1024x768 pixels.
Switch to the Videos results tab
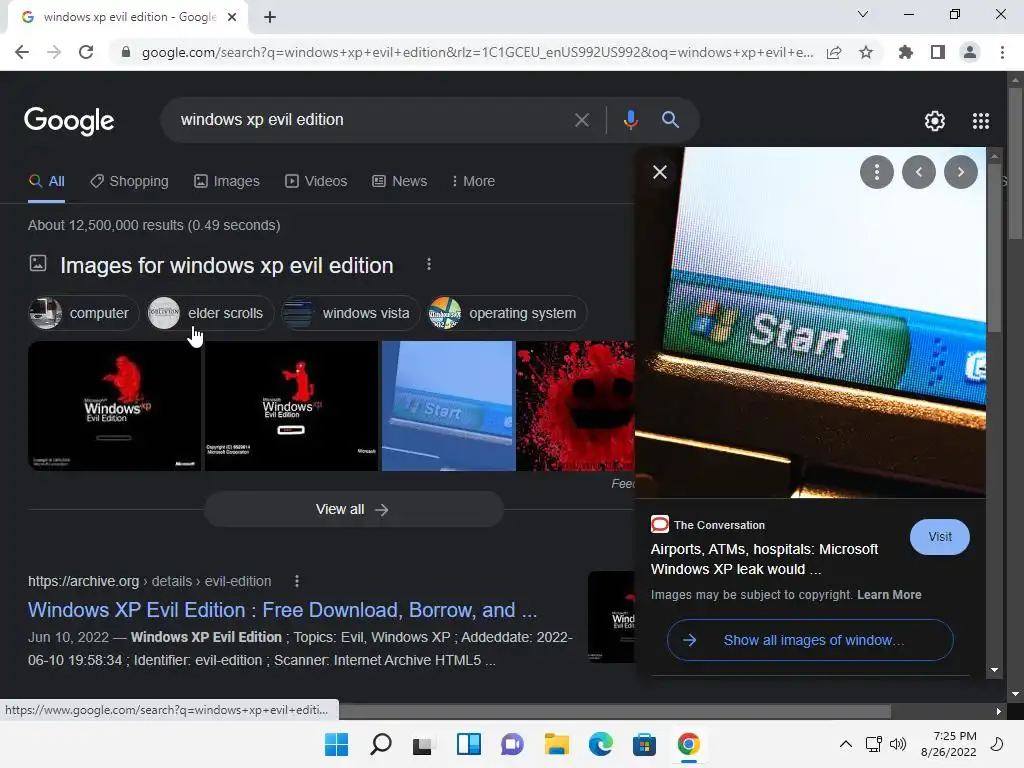316,182
